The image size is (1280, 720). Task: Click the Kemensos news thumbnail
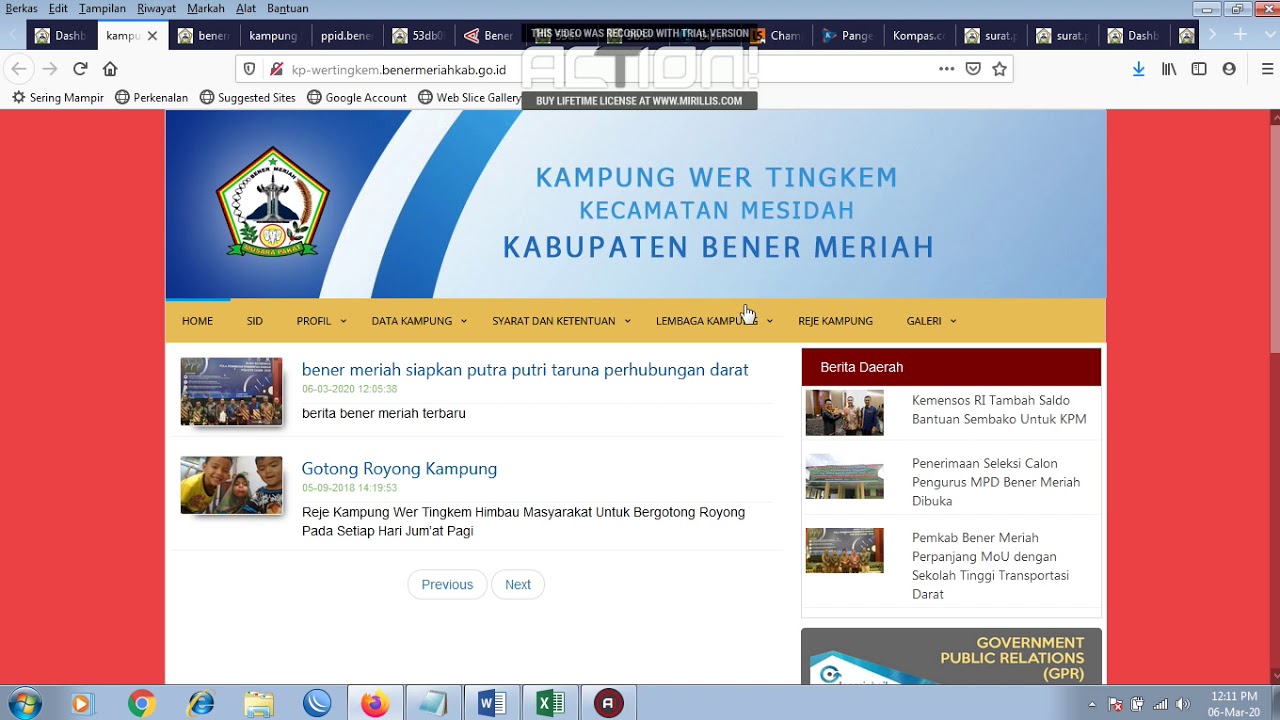pos(845,413)
